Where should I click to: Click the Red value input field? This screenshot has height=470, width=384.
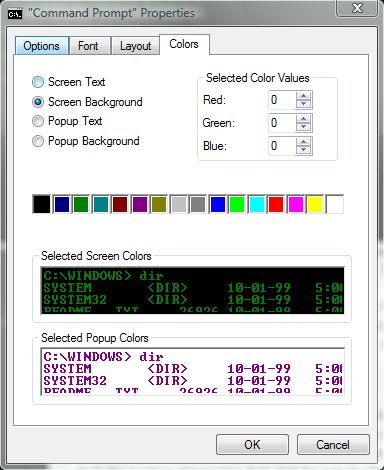point(282,100)
